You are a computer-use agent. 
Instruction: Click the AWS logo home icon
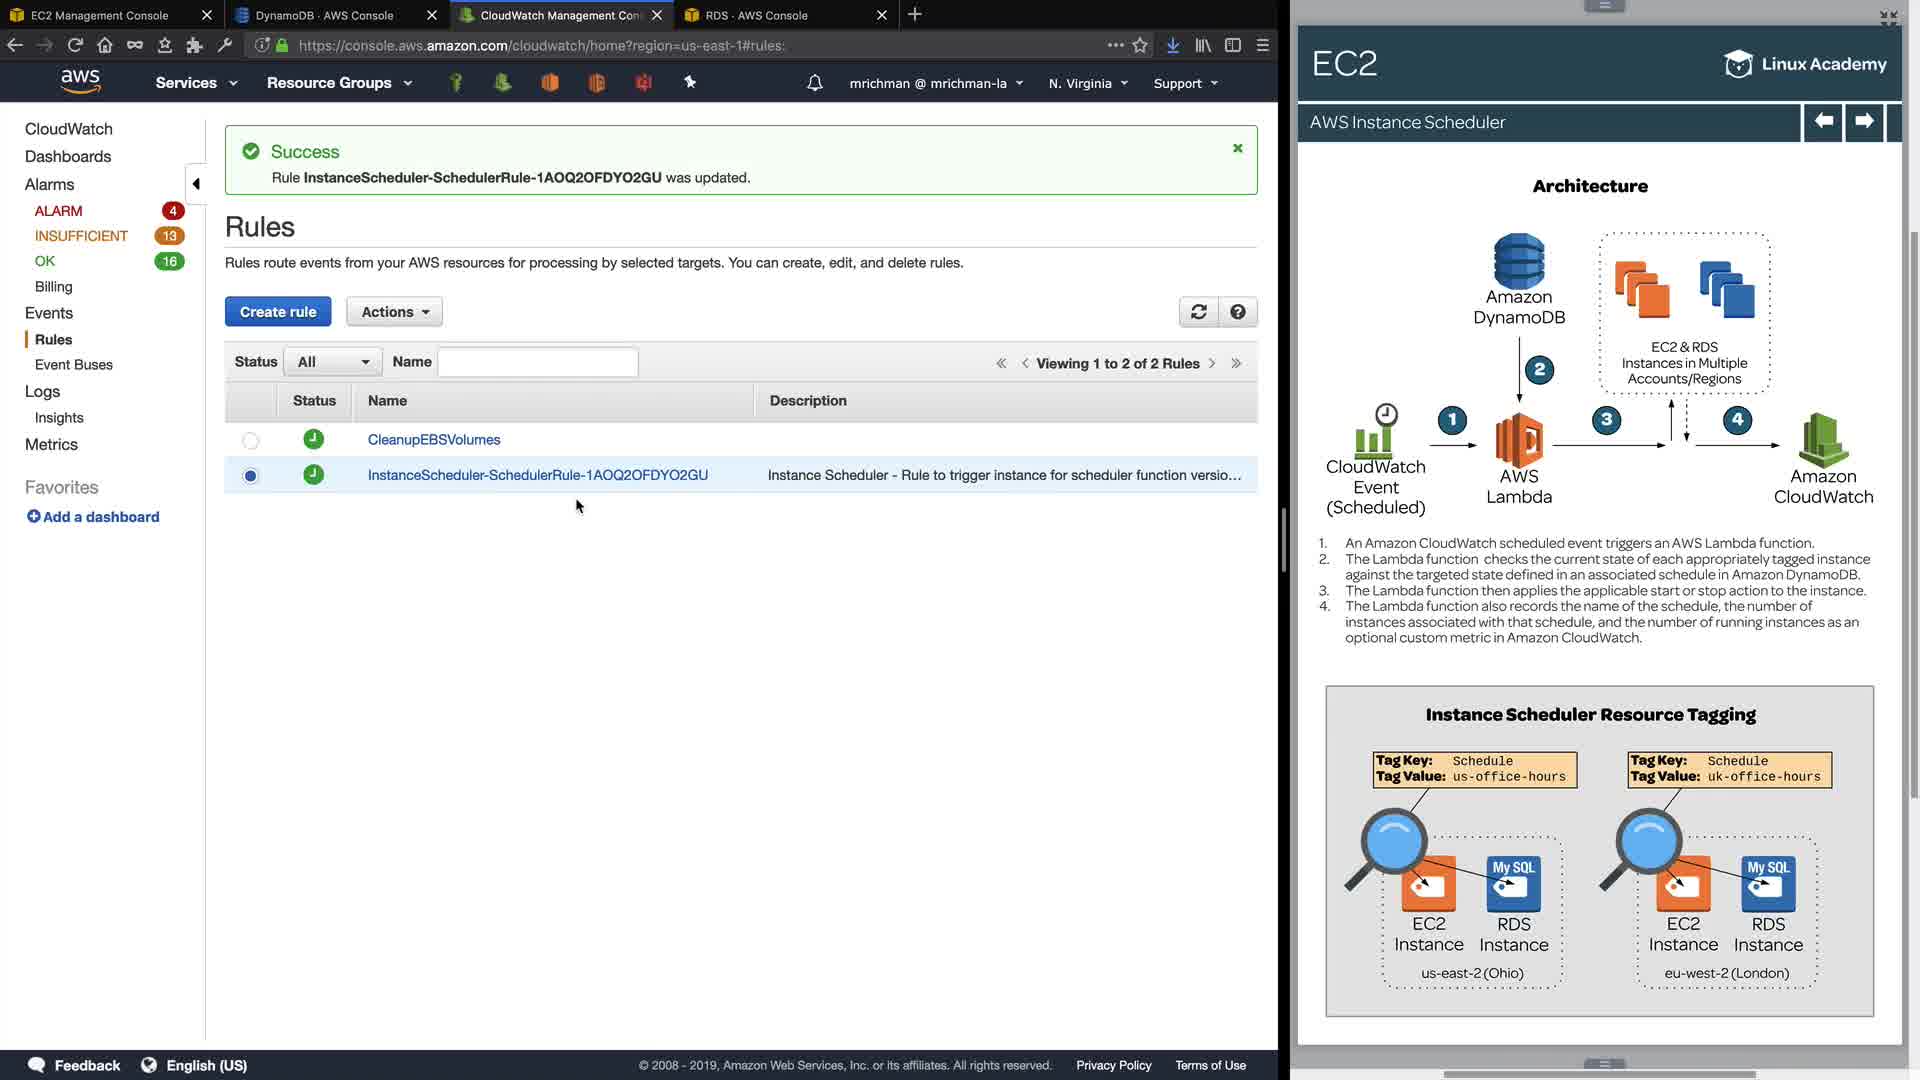(80, 82)
